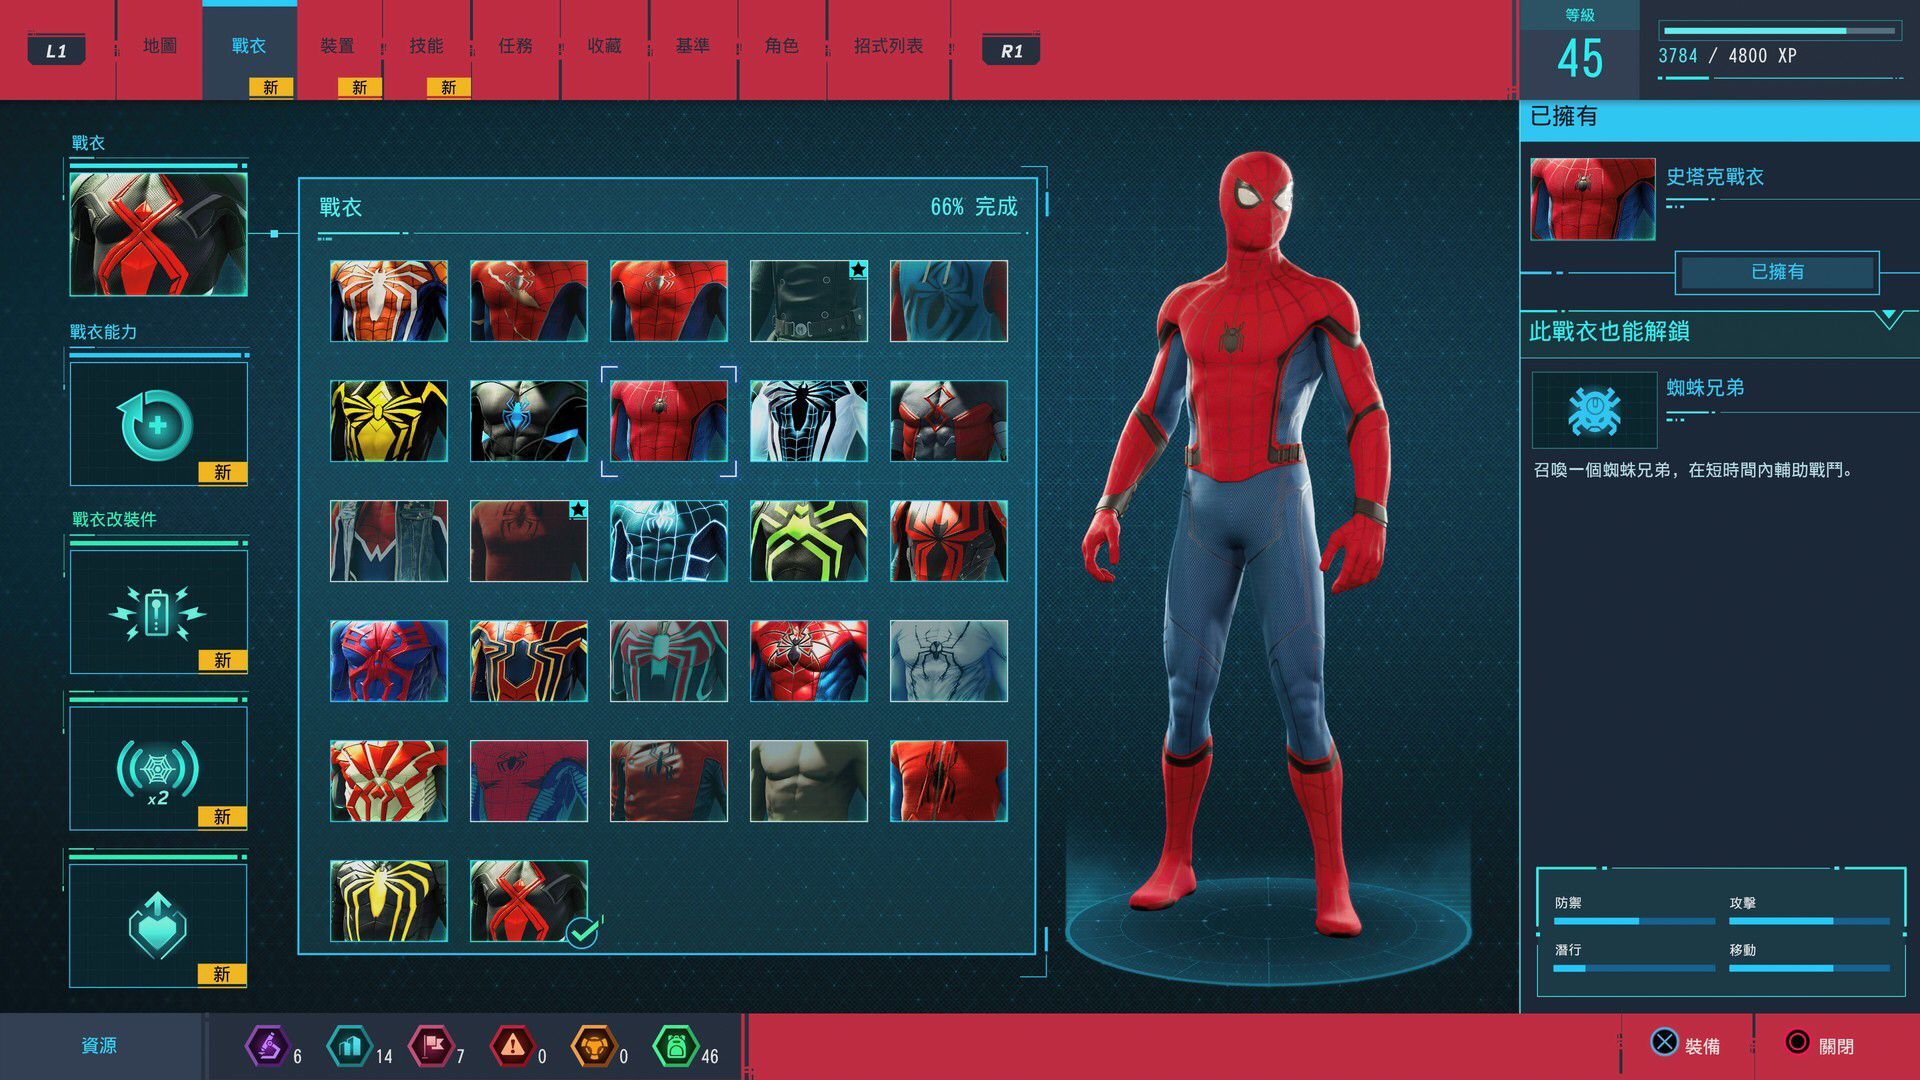Choose the denim vest punk suit
The width and height of the screenshot is (1920, 1080).
tap(389, 541)
